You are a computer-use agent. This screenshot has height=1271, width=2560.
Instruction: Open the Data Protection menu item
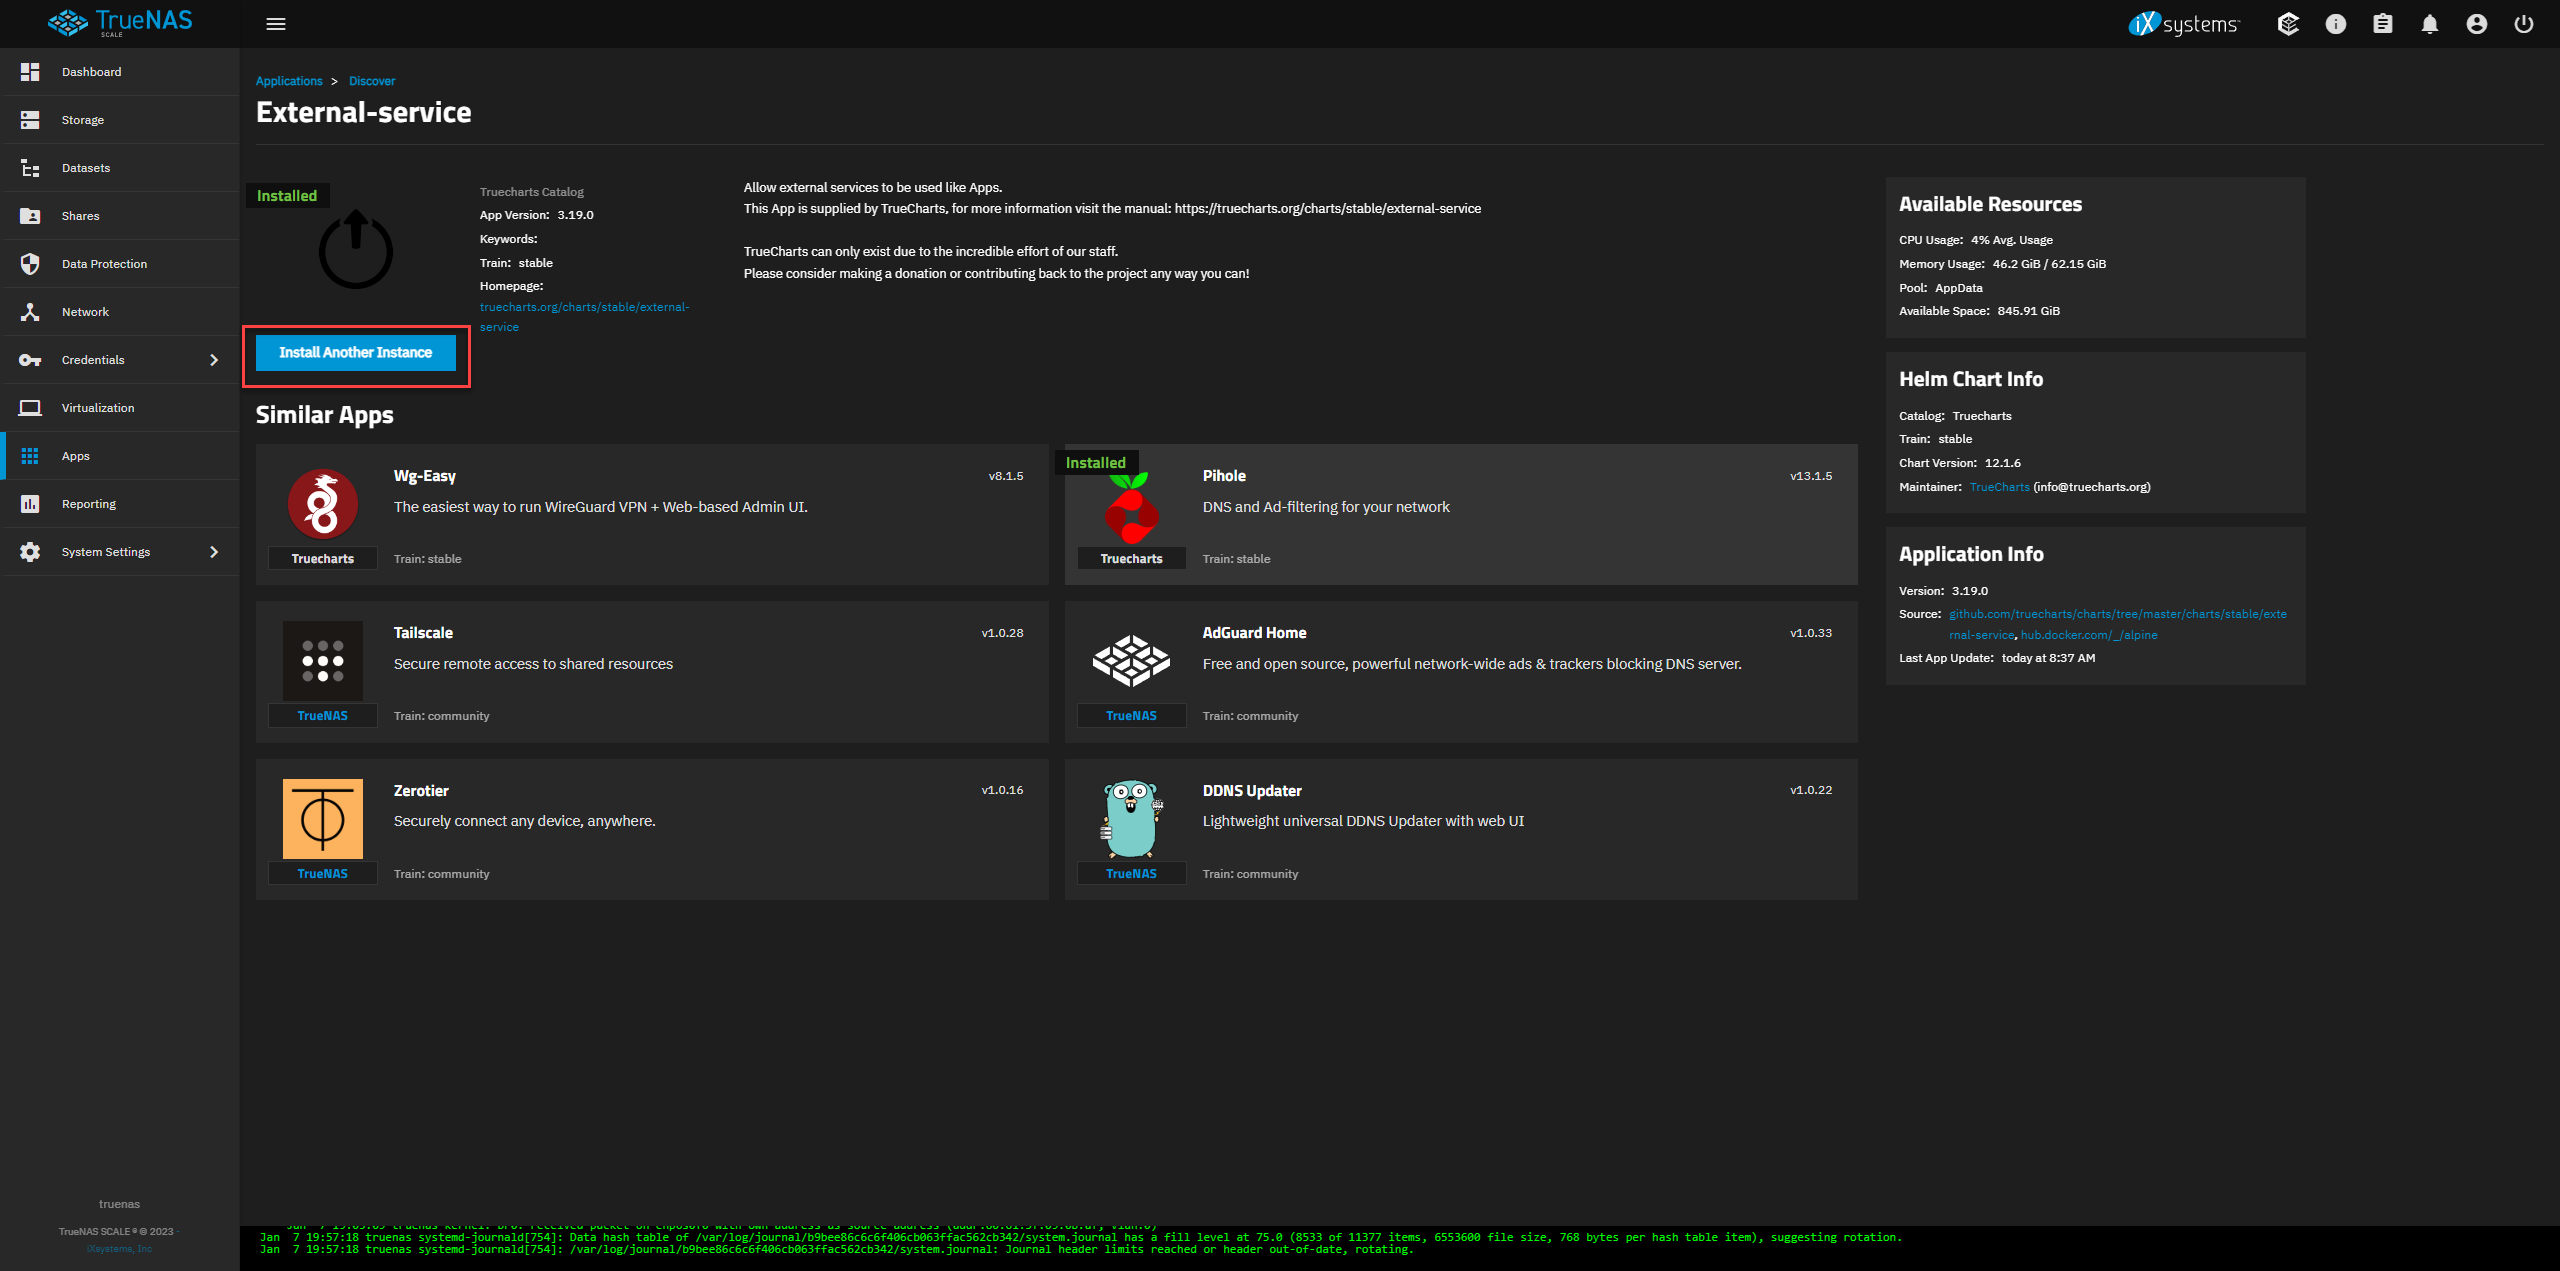[120, 264]
